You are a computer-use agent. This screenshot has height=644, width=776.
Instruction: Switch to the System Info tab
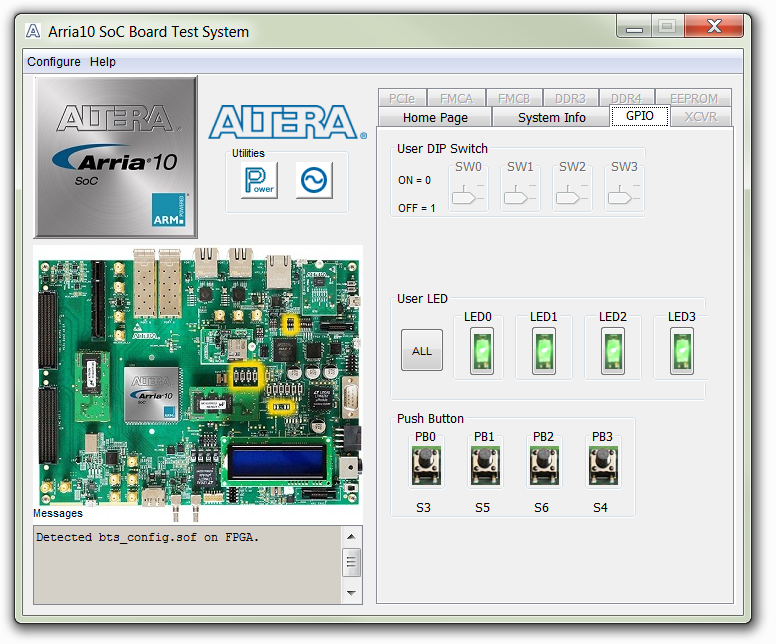tap(552, 117)
